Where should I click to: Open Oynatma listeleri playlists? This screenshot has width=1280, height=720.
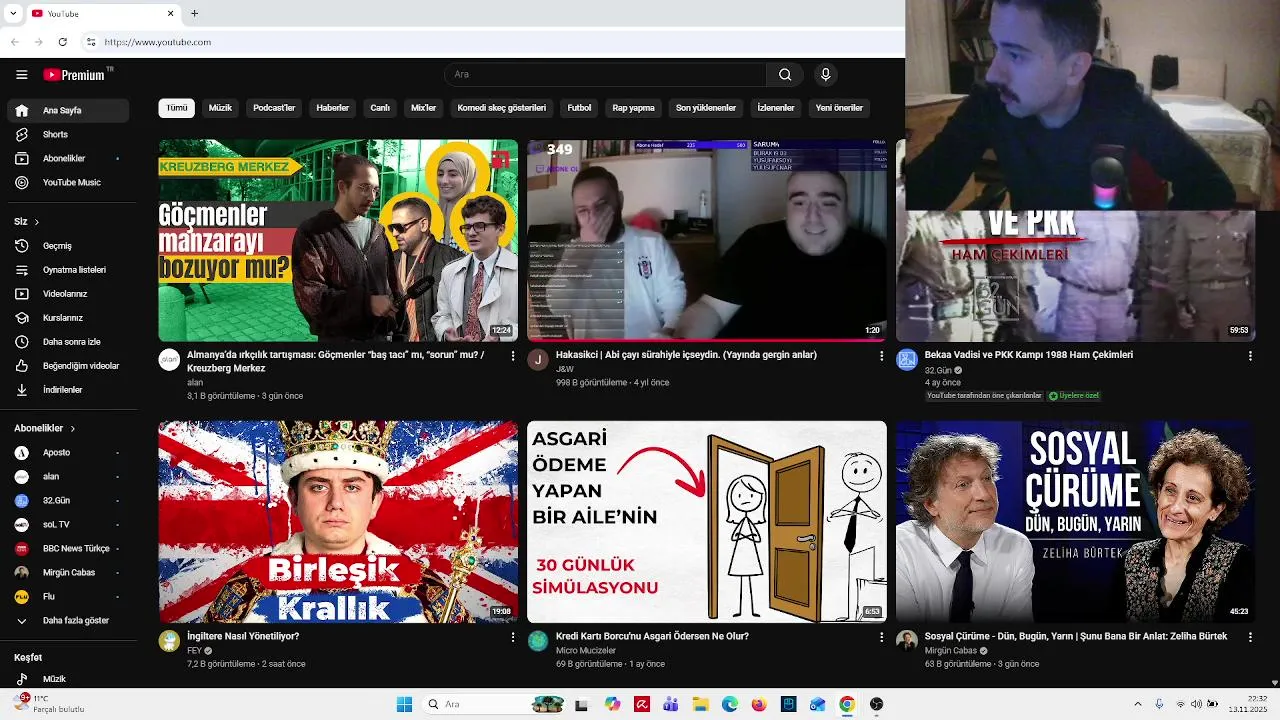click(68, 270)
